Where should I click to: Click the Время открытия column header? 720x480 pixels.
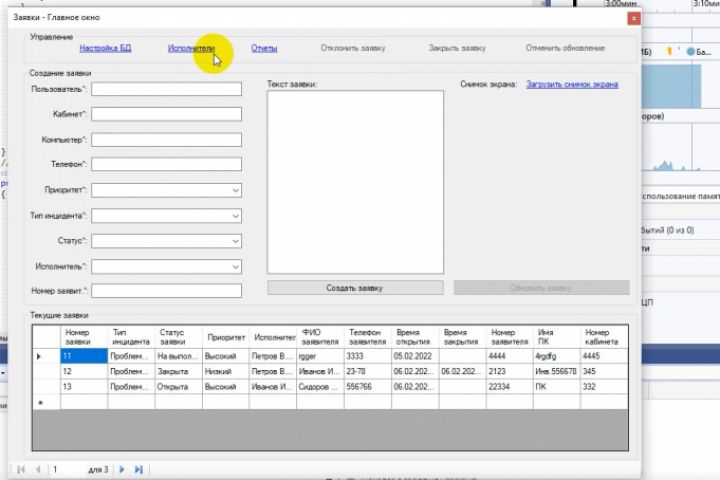(415, 337)
